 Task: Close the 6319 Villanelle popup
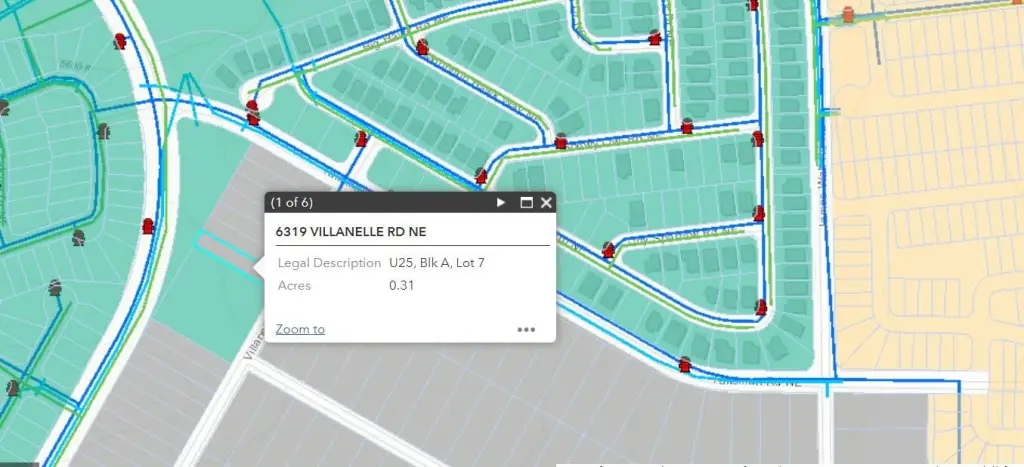[546, 203]
